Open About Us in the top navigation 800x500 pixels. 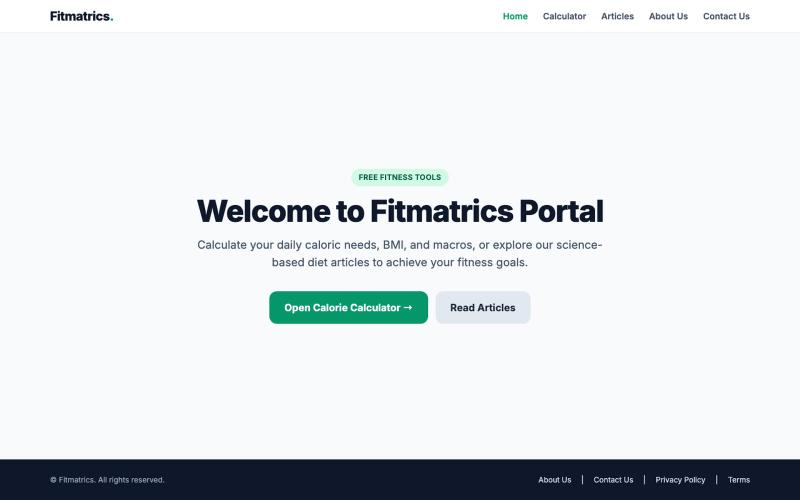pyautogui.click(x=668, y=16)
